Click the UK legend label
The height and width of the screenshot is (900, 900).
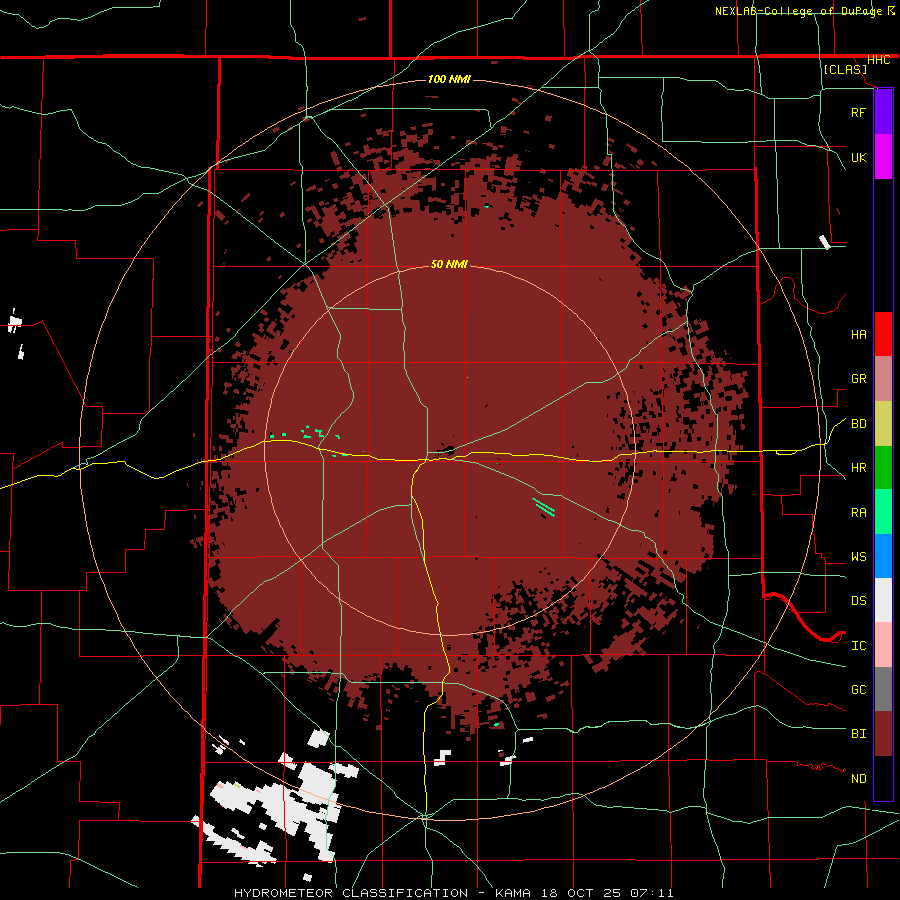(x=858, y=158)
